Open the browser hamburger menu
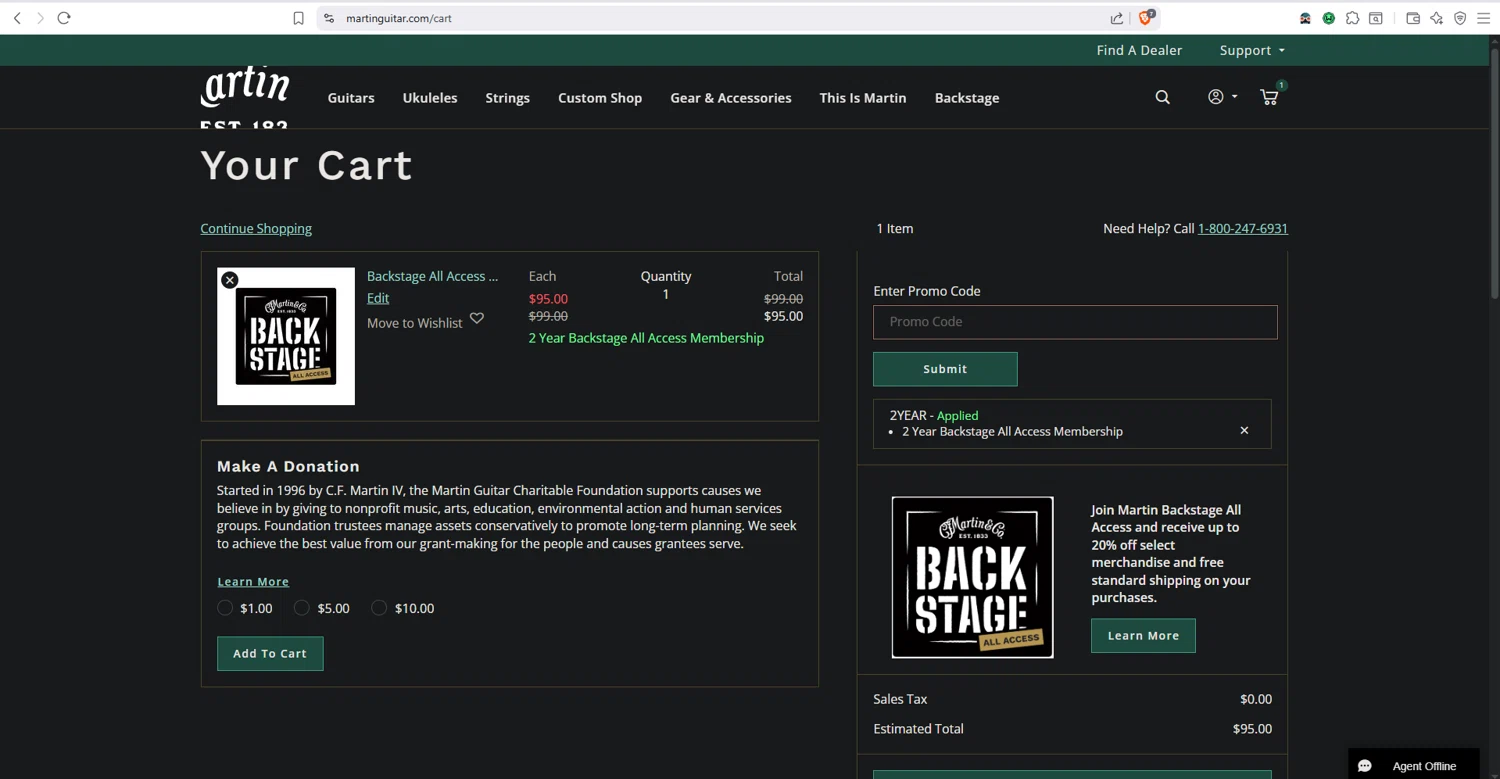The height and width of the screenshot is (779, 1500). tap(1484, 18)
